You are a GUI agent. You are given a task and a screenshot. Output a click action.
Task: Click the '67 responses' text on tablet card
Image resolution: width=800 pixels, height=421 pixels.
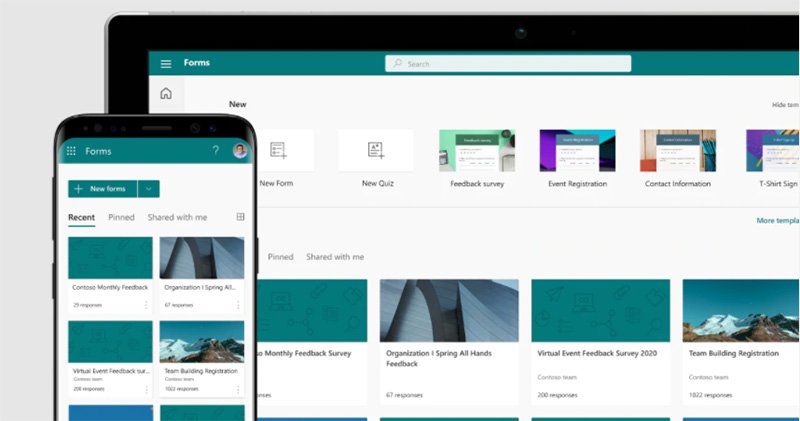(405, 395)
